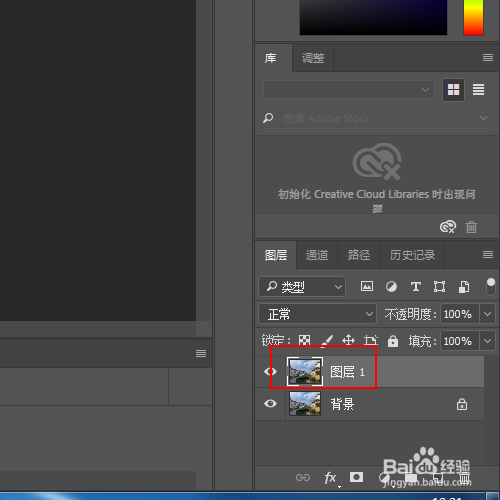This screenshot has width=500, height=500.
Task: Switch Libraries to grid view
Action: click(453, 90)
